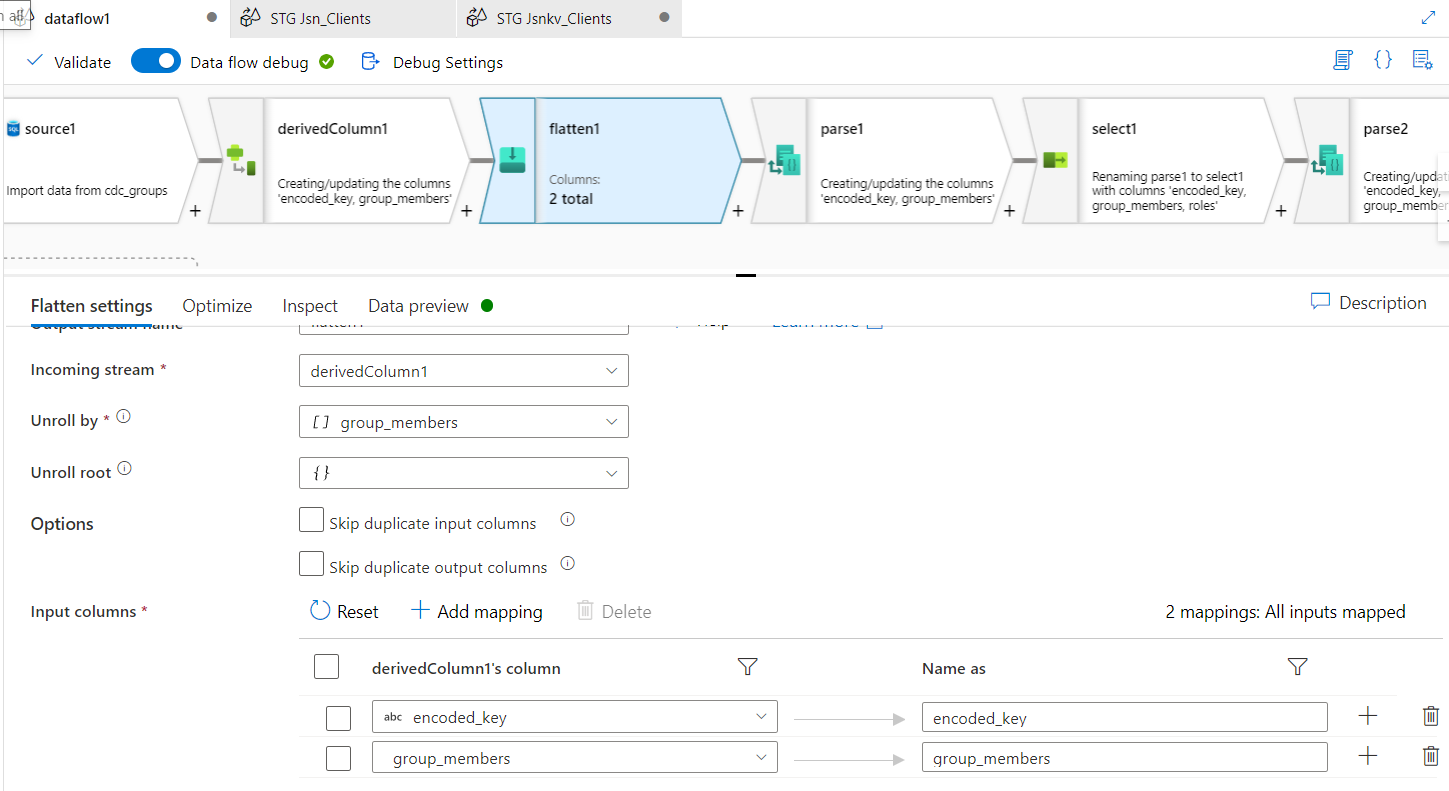Open Flatten settings tab
This screenshot has height=791, width=1449.
(x=92, y=306)
